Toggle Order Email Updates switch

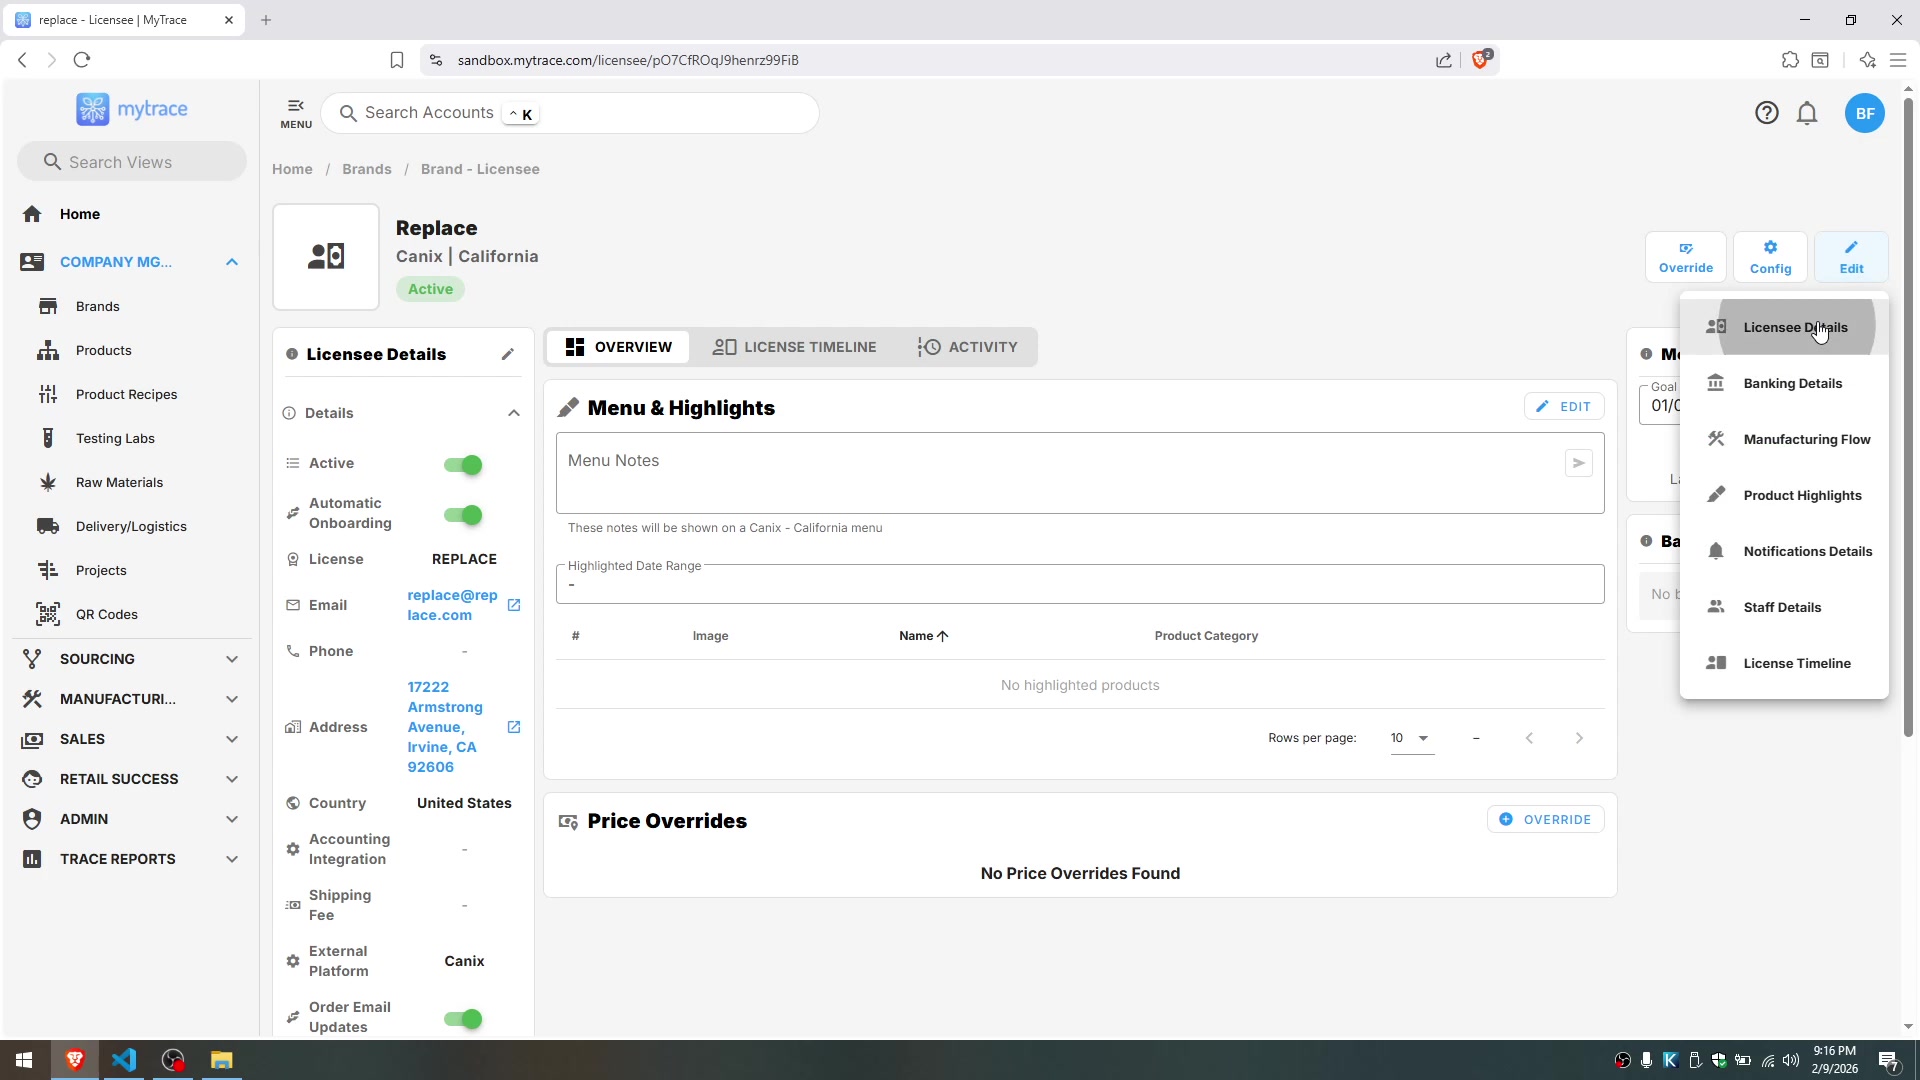click(463, 1019)
